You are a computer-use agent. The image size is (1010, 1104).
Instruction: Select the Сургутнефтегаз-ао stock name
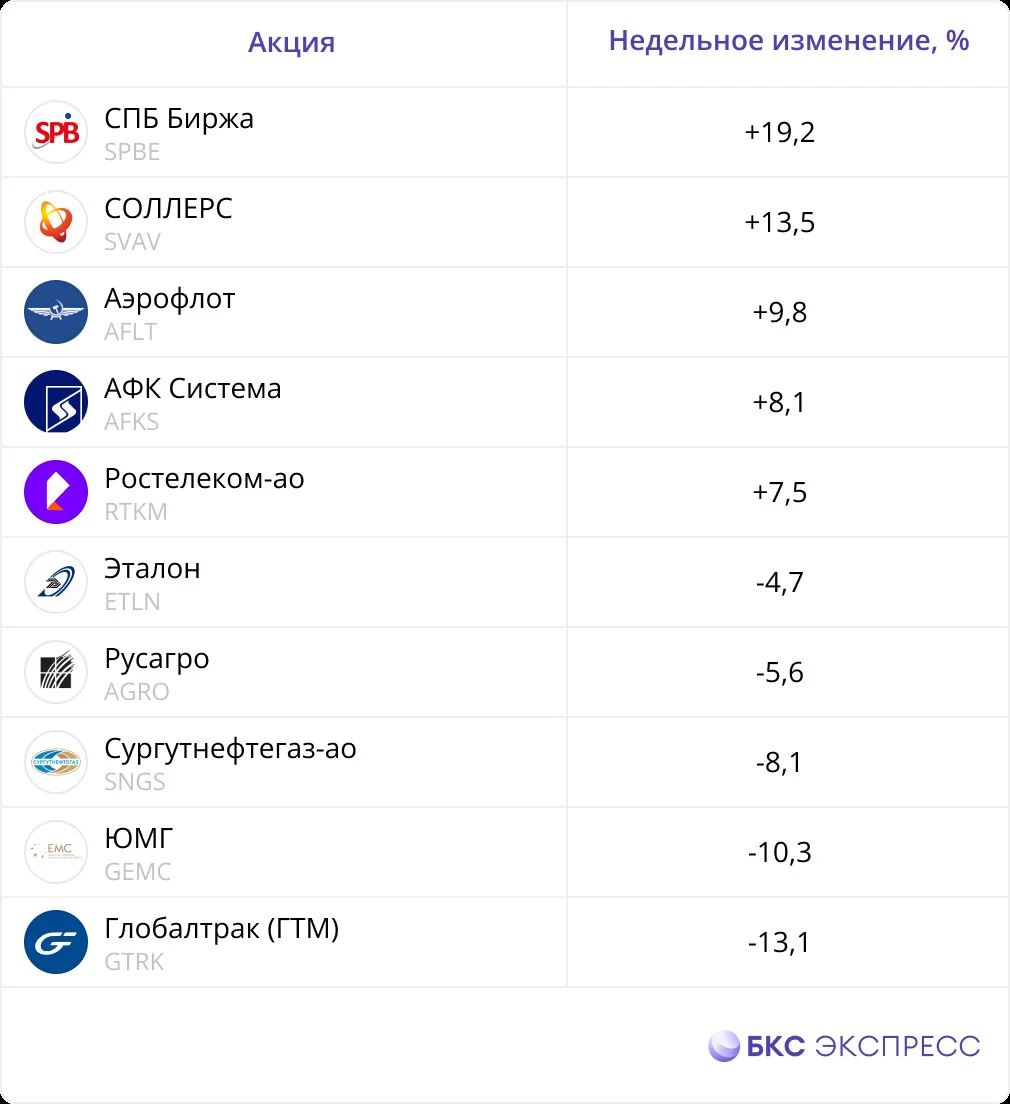(x=230, y=749)
